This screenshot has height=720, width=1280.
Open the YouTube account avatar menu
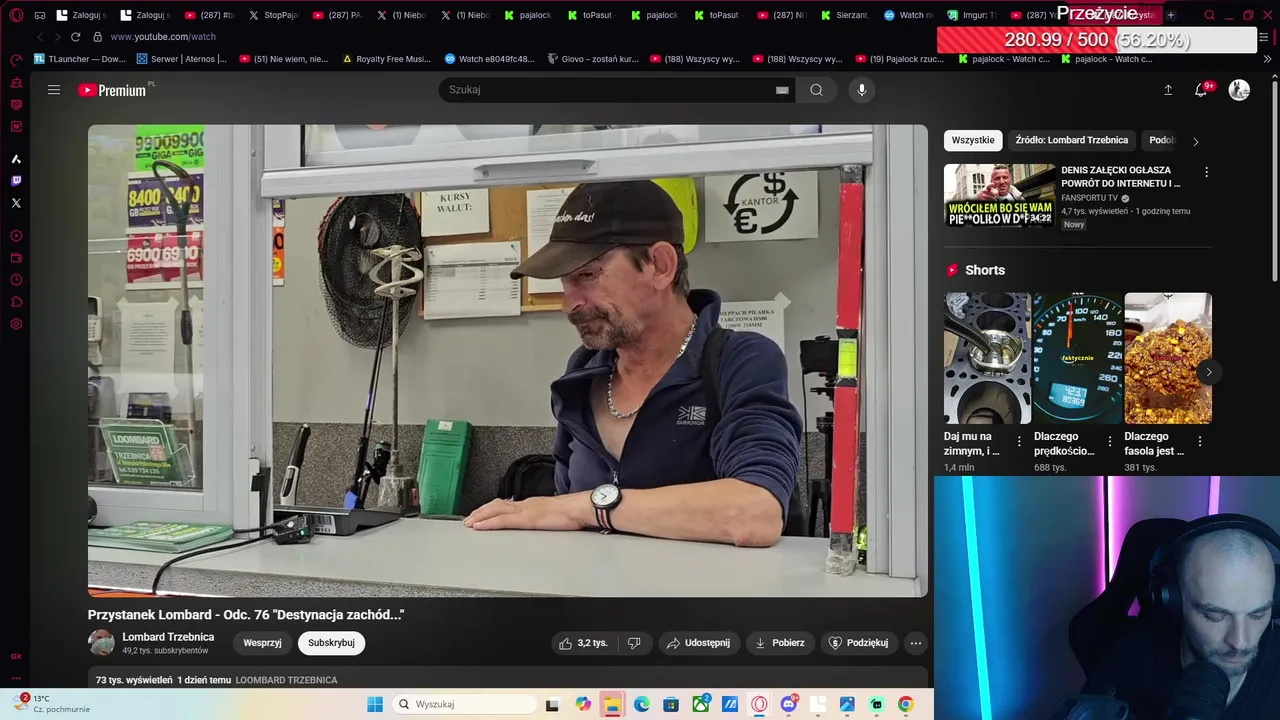pyautogui.click(x=1239, y=90)
